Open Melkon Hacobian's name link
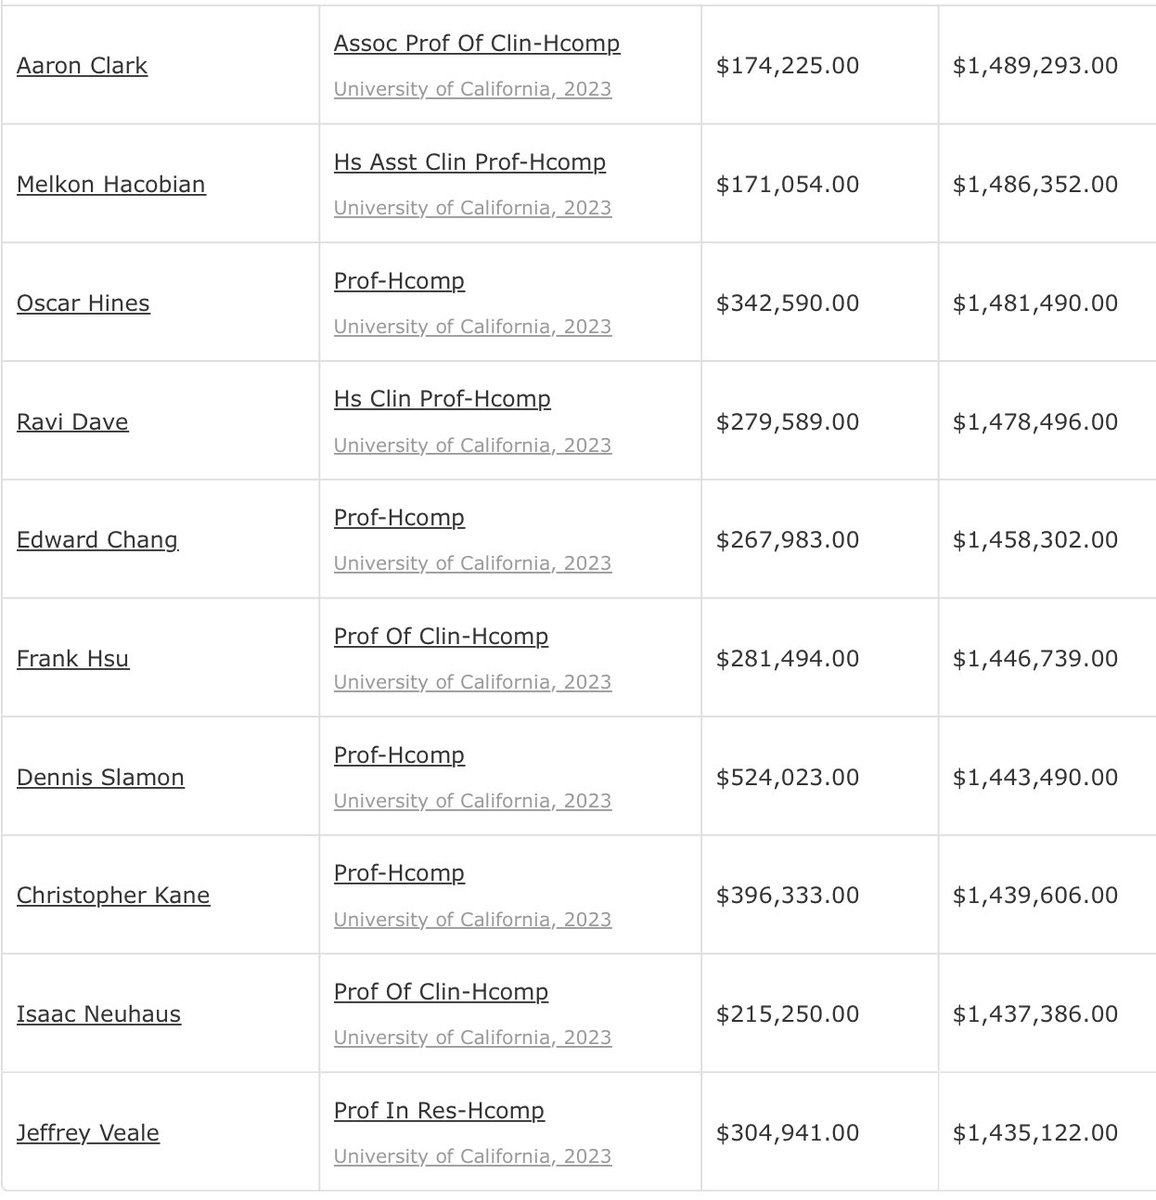Screen dimensions: 1156x1200 111,185
